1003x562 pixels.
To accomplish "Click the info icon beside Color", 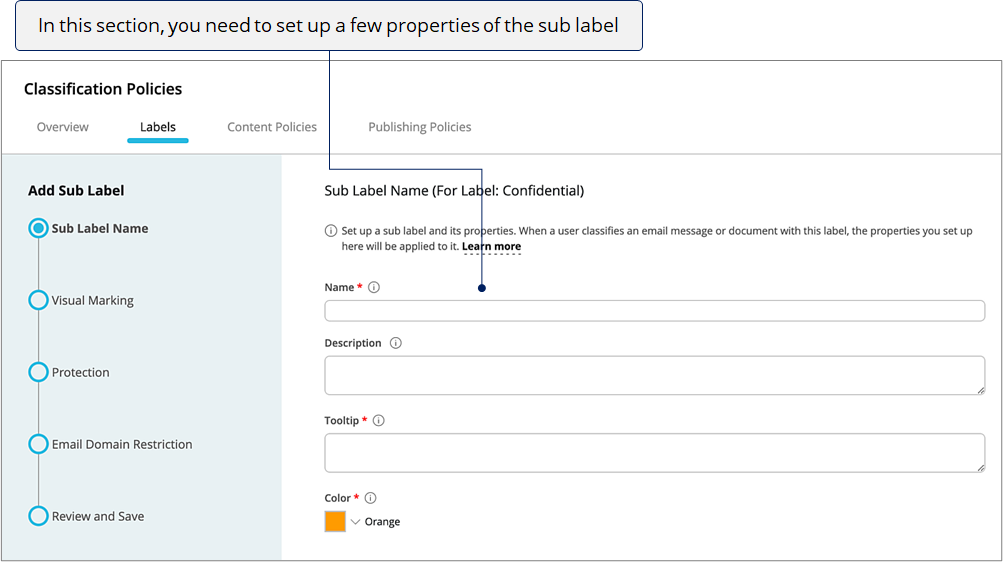I will click(370, 497).
